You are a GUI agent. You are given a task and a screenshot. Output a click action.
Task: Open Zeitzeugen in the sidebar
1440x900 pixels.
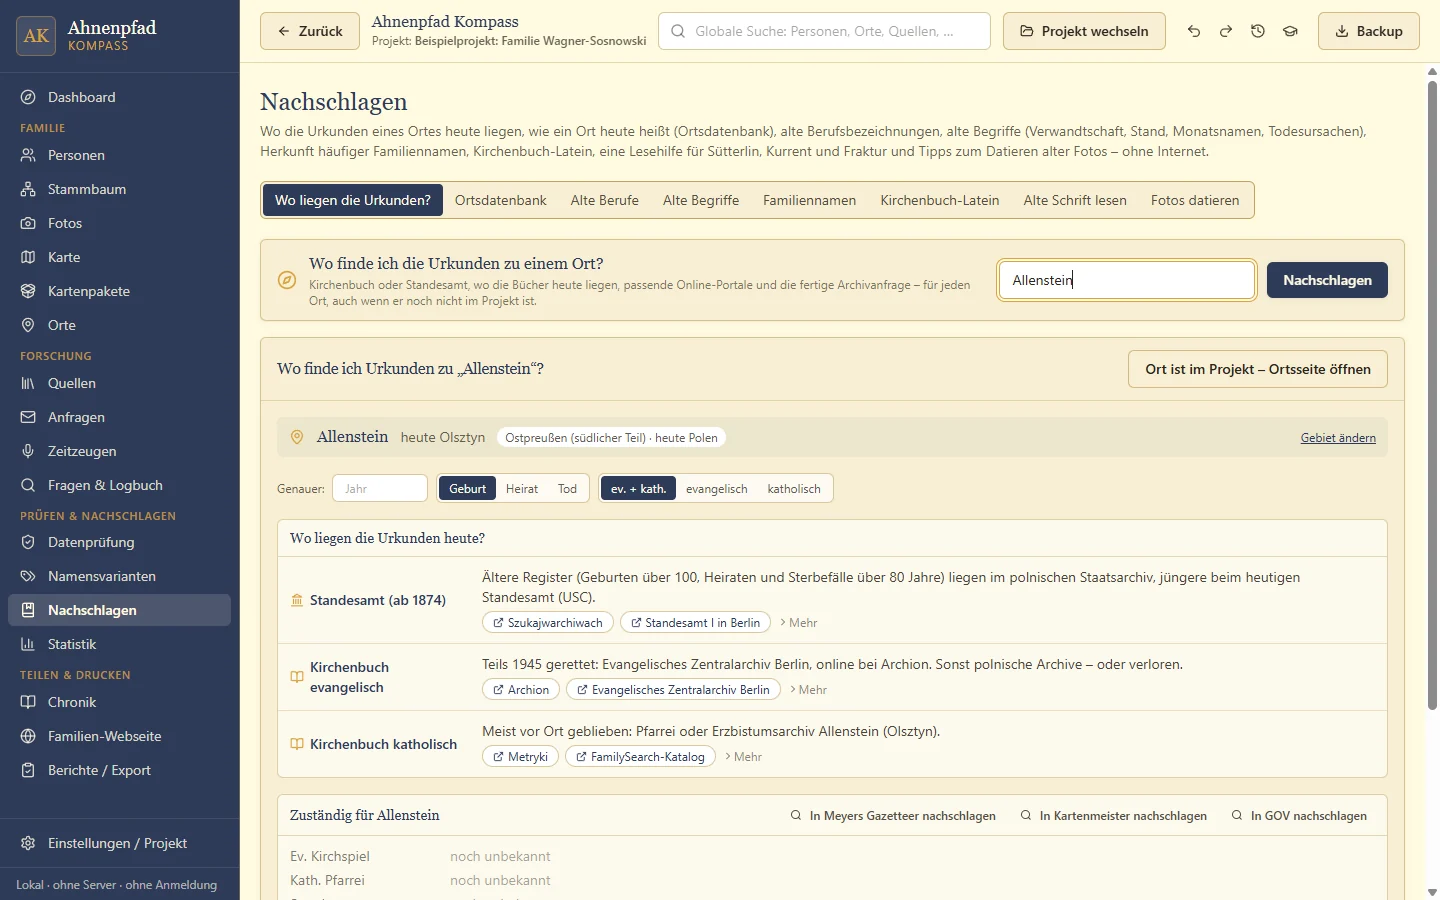119,451
